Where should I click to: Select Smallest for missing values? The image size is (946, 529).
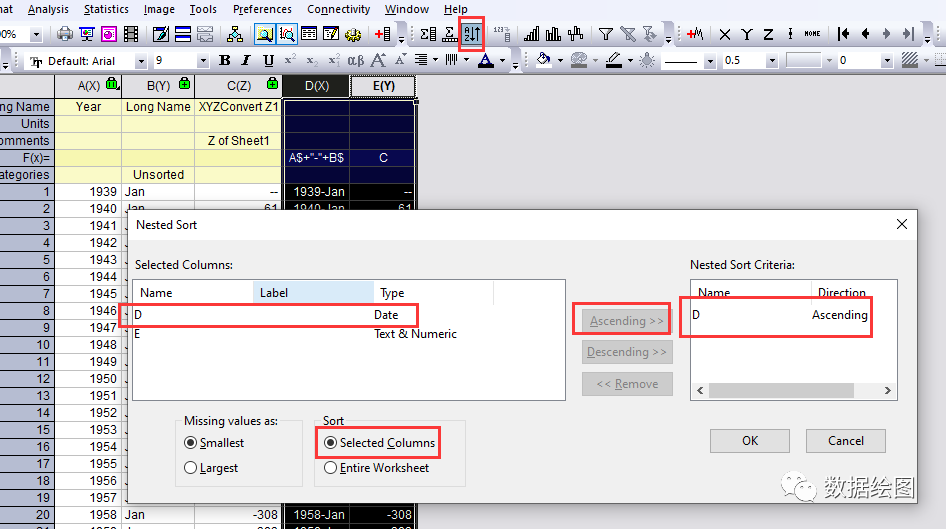point(214,443)
